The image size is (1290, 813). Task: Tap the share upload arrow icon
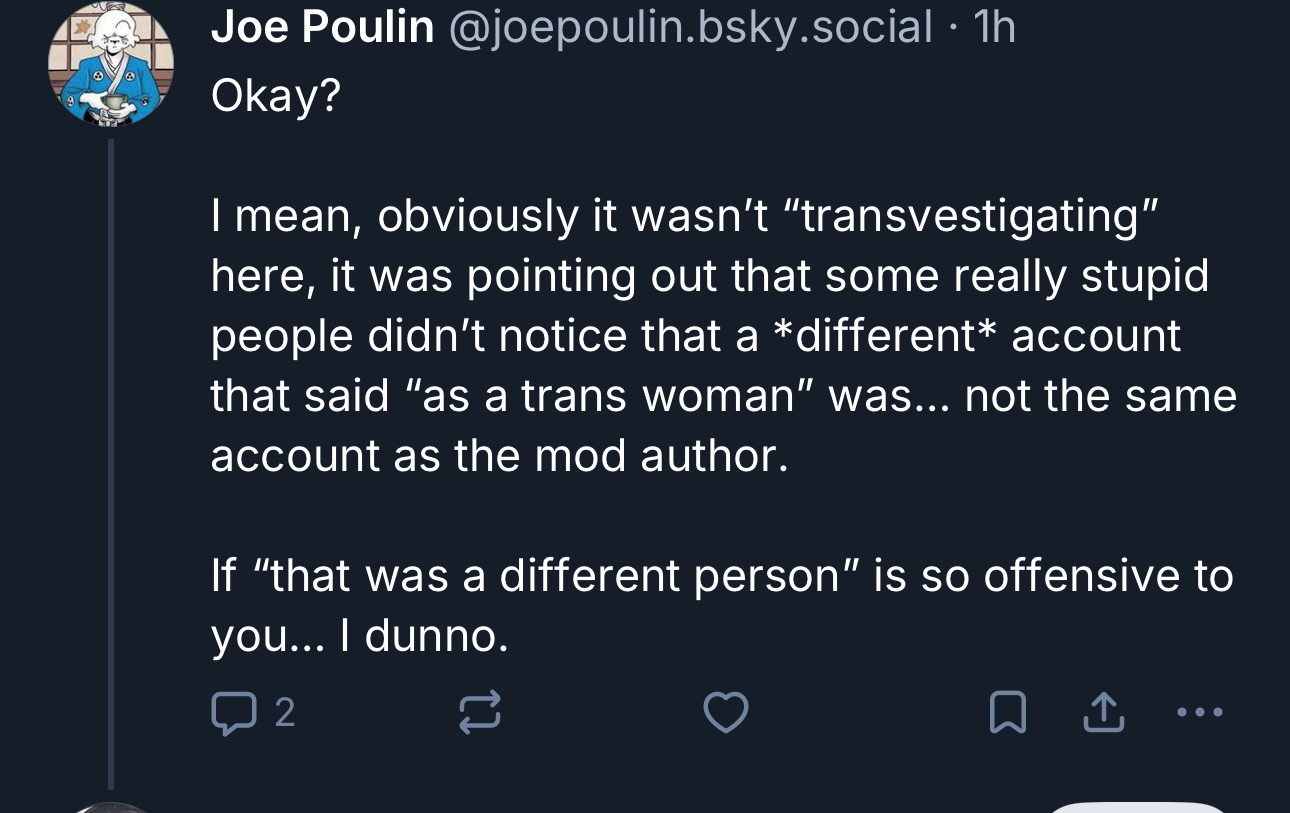(x=1100, y=713)
